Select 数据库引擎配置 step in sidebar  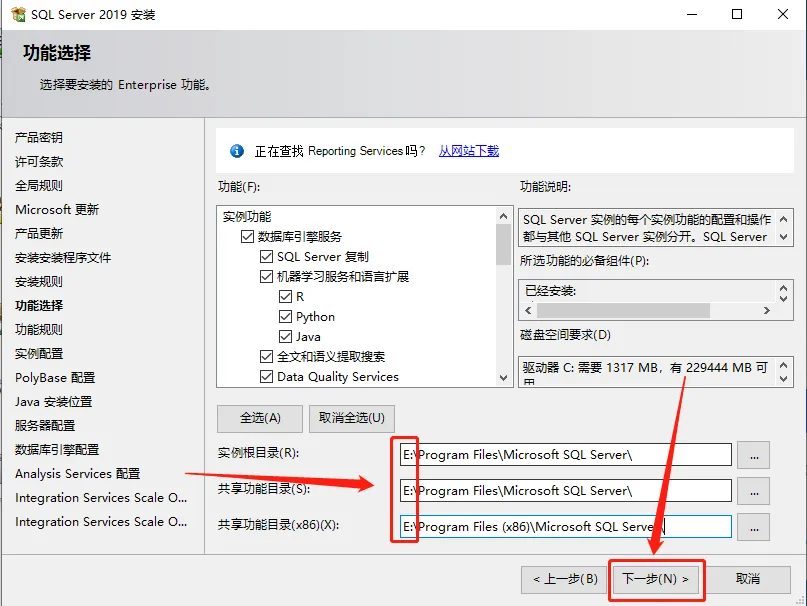coord(57,449)
